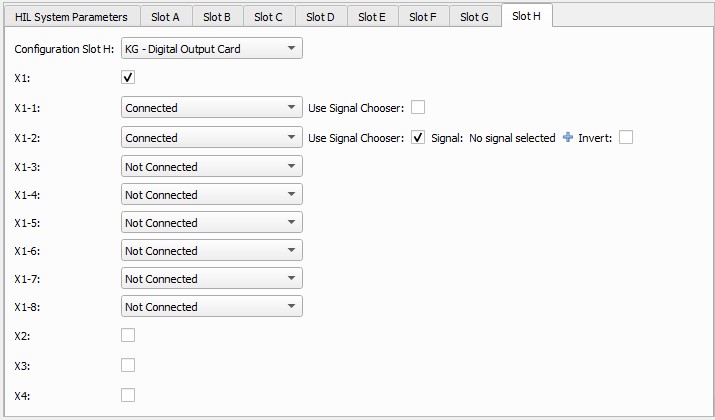Image resolution: width=715 pixels, height=420 pixels.
Task: Open the X1-3 Not Connected dropdown
Action: (212, 166)
